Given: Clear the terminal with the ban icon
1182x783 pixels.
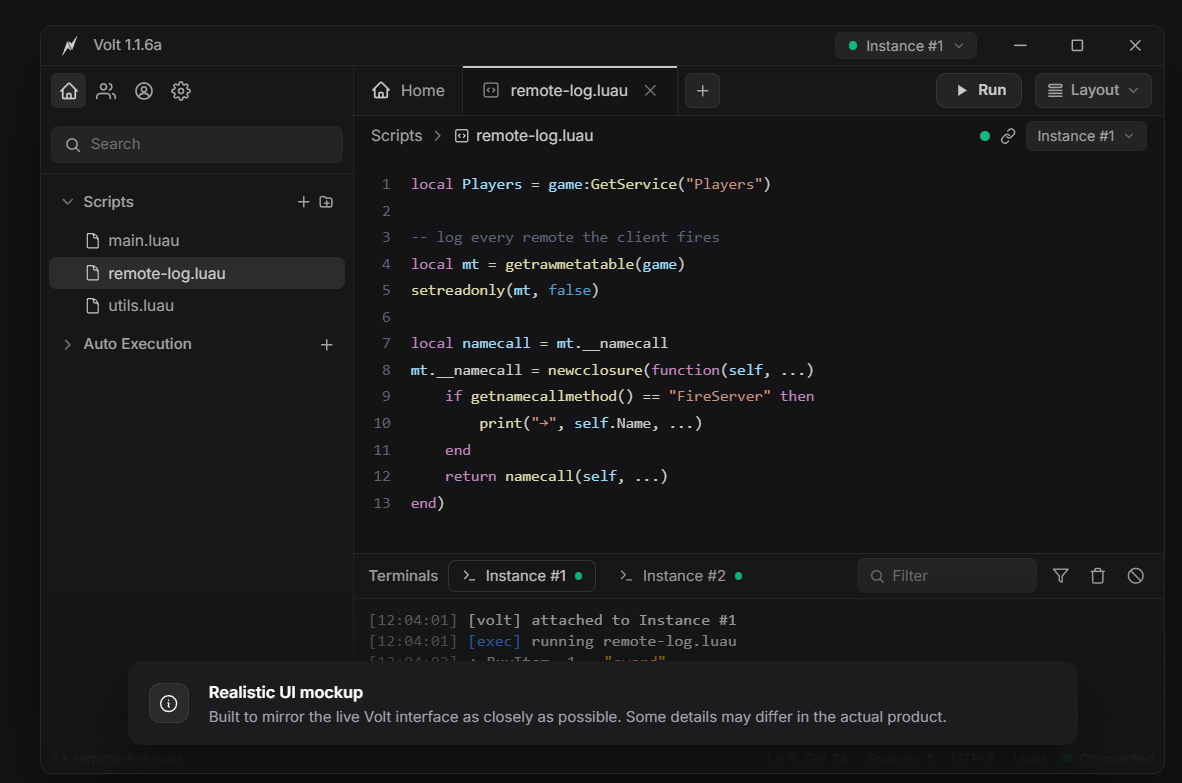Looking at the screenshot, I should tap(1136, 576).
